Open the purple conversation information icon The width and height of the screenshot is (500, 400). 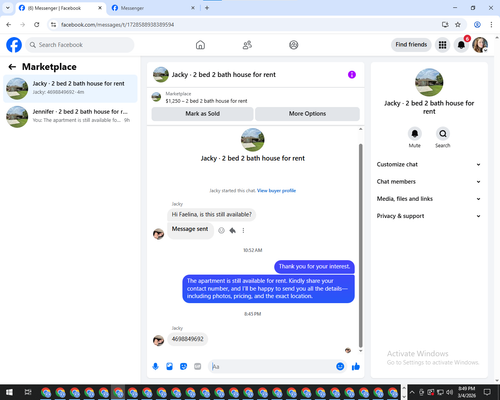(x=352, y=75)
